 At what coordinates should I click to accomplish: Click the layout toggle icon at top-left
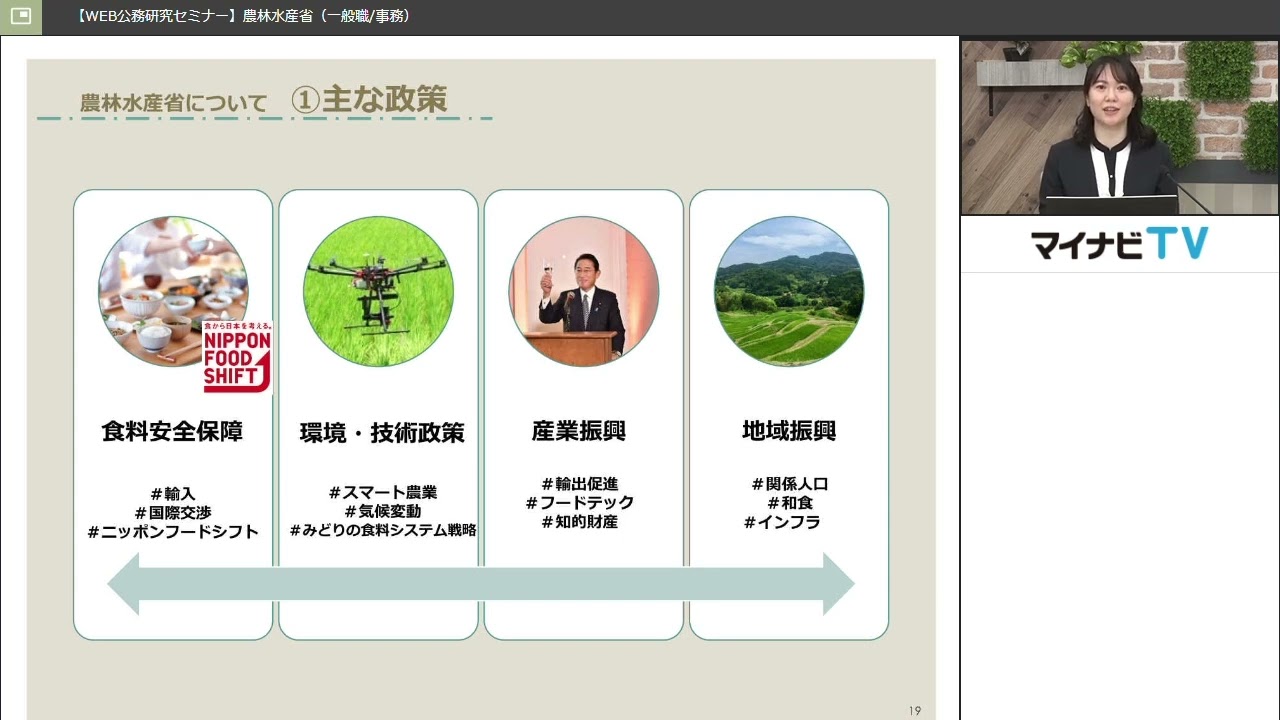tap(20, 16)
